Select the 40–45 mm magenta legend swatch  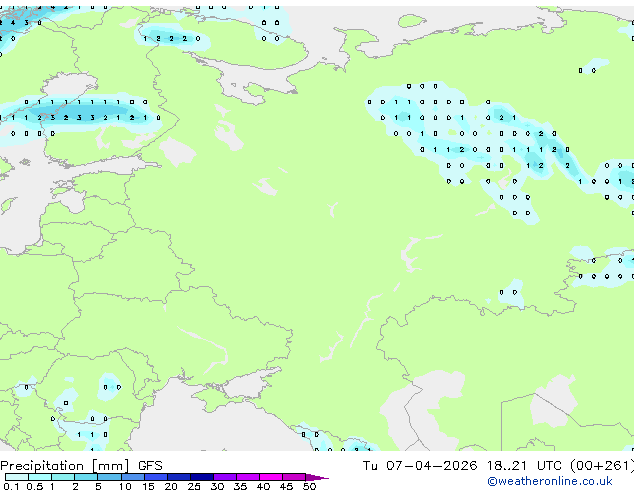[x=271, y=477]
